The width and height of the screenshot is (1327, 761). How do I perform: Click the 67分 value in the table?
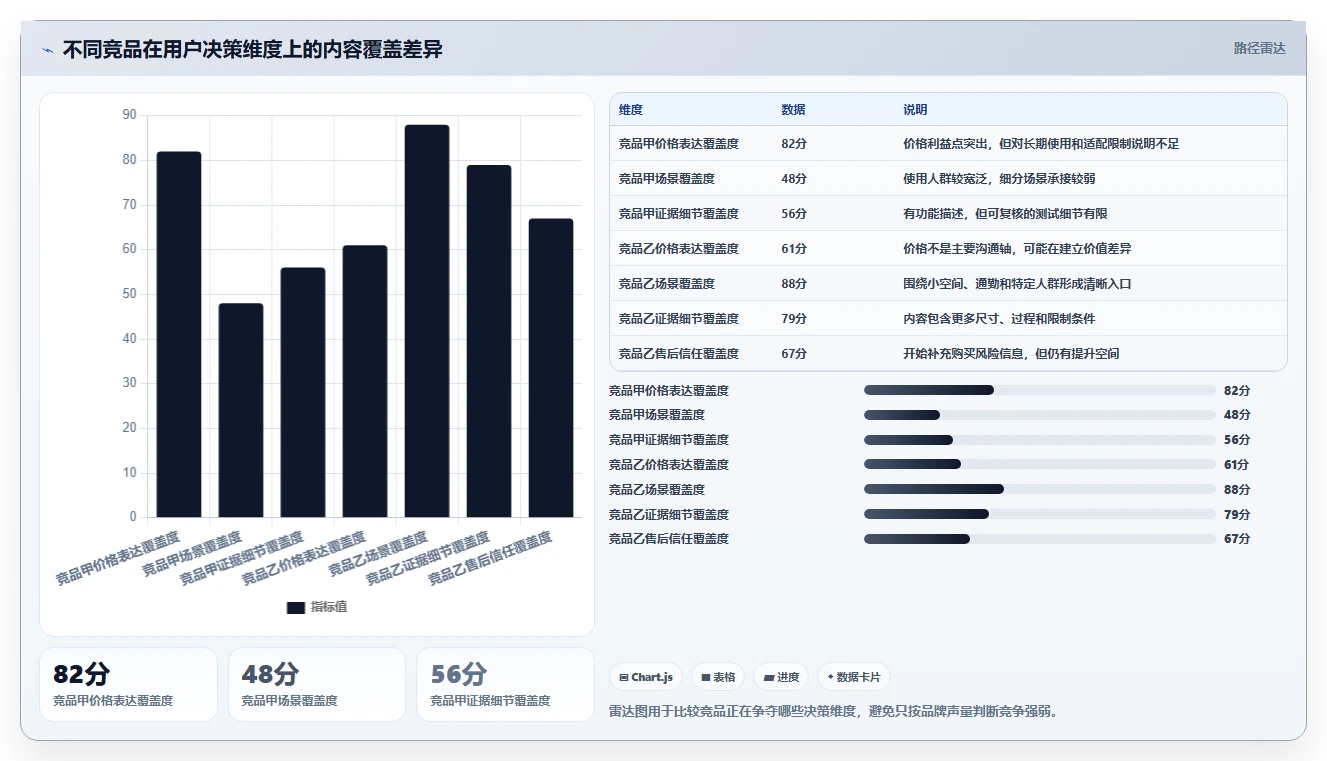click(794, 354)
